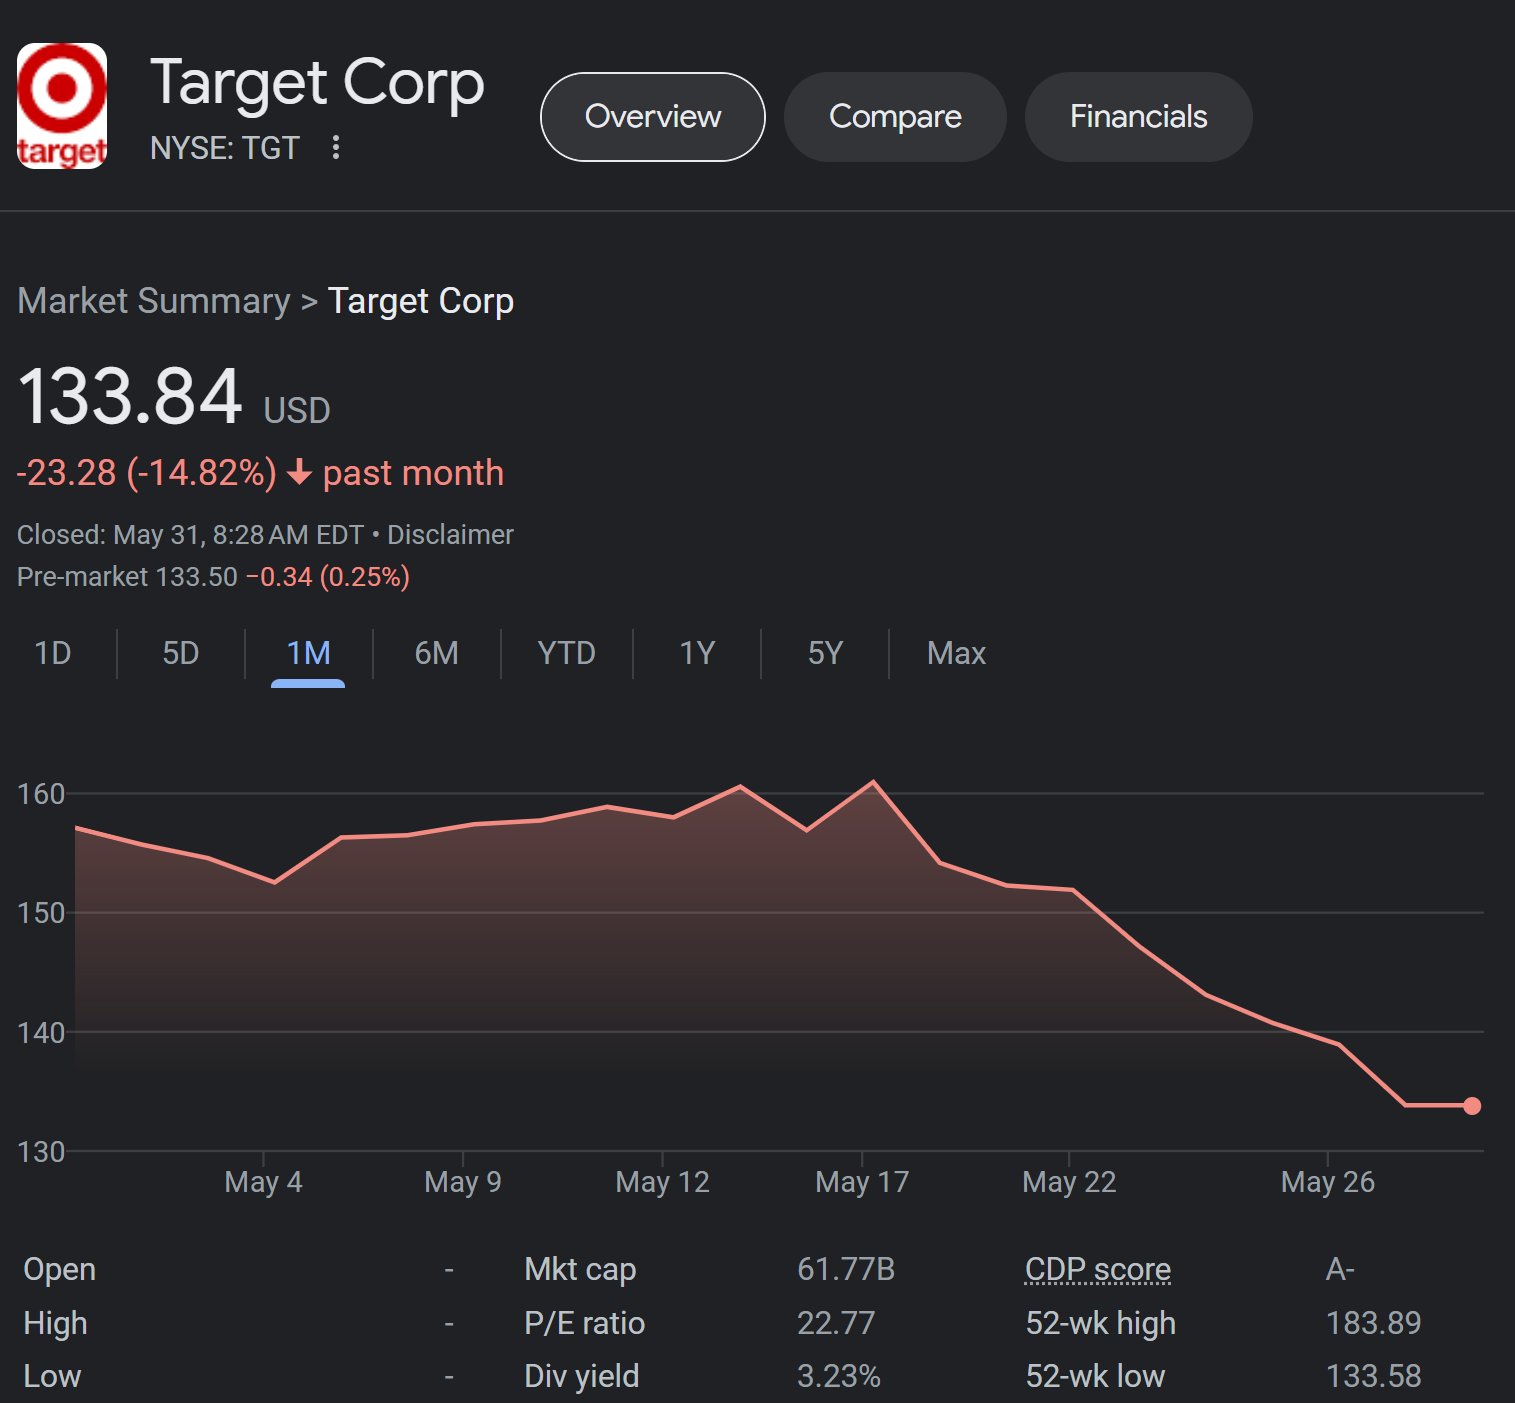This screenshot has height=1403, width=1515.
Task: Switch to the Compare tab
Action: tap(895, 117)
